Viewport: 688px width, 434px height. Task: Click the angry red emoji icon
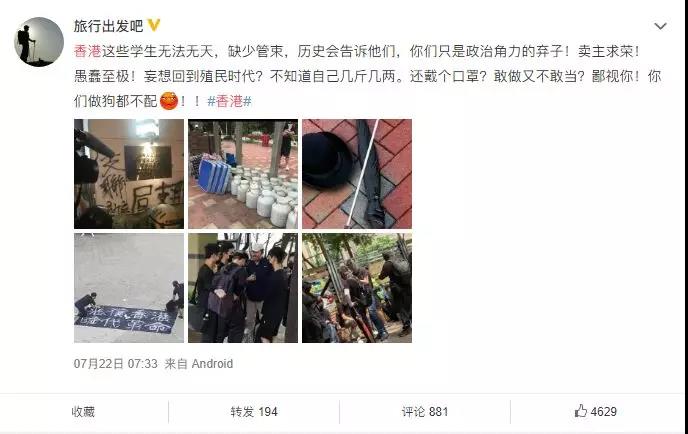pyautogui.click(x=169, y=101)
